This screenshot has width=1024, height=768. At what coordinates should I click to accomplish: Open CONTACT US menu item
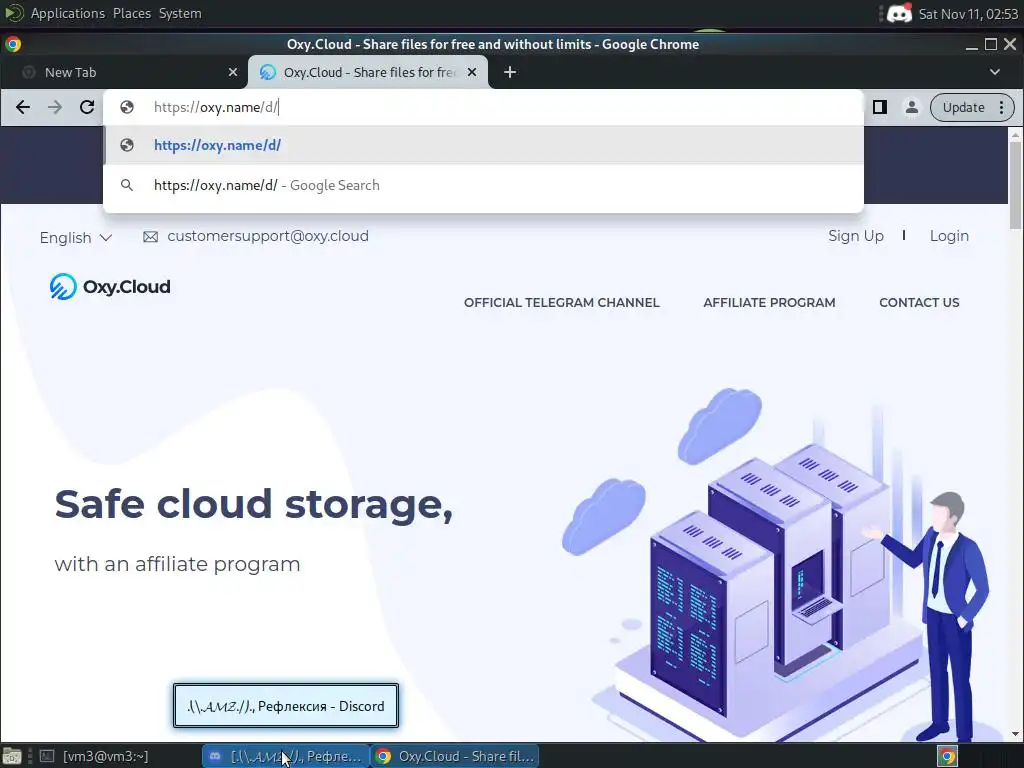(919, 302)
